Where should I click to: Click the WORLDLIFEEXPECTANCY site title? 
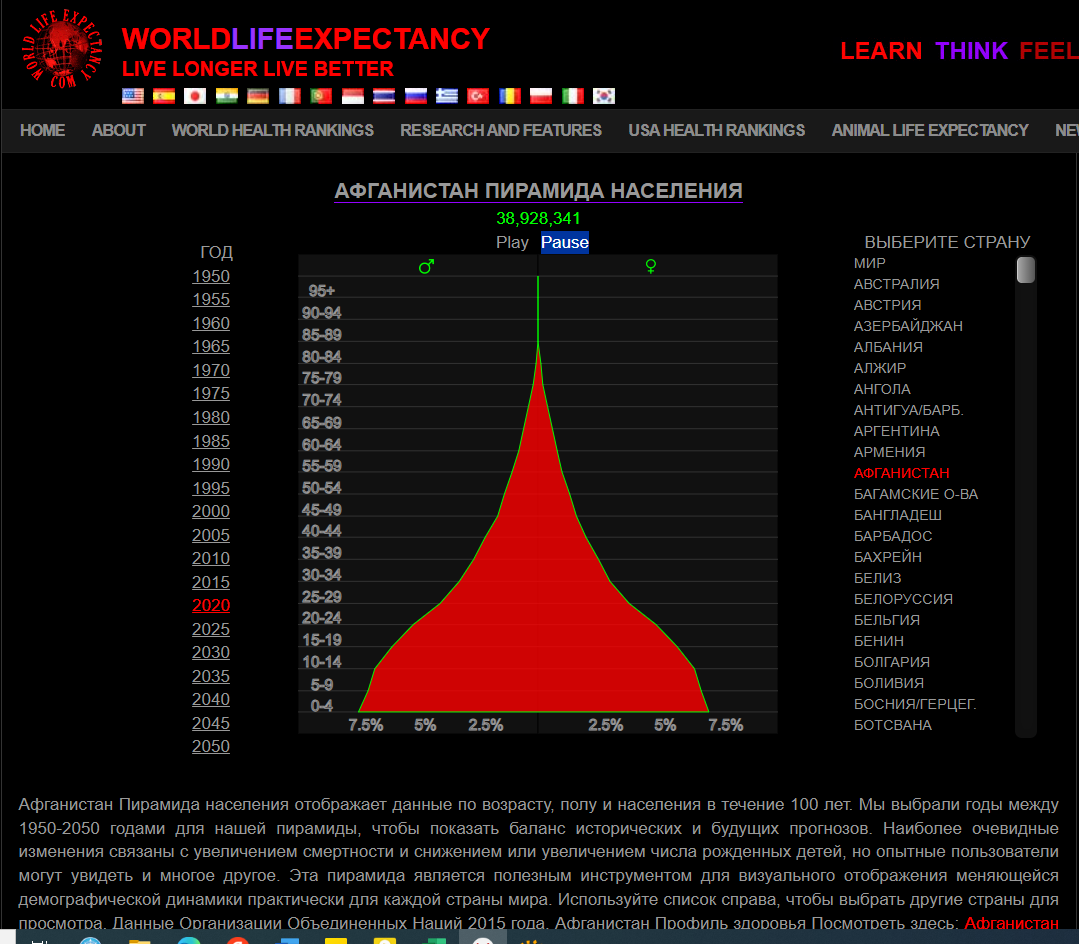point(306,39)
